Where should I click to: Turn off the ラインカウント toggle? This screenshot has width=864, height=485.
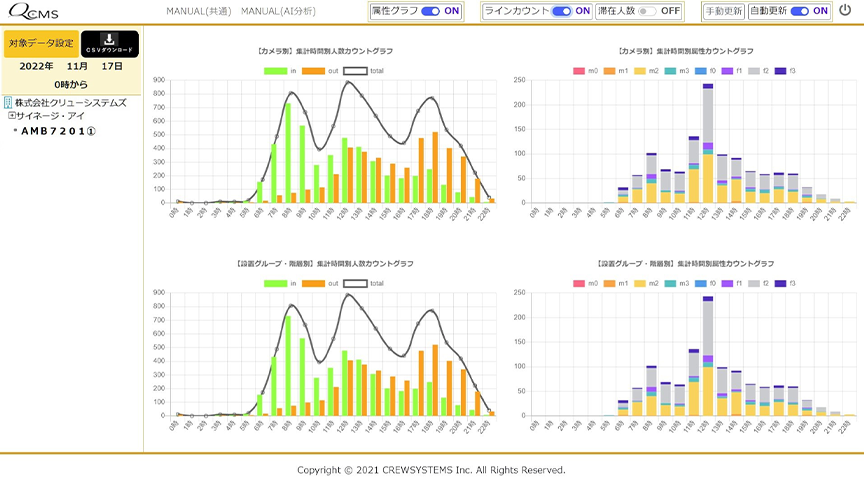(x=561, y=11)
